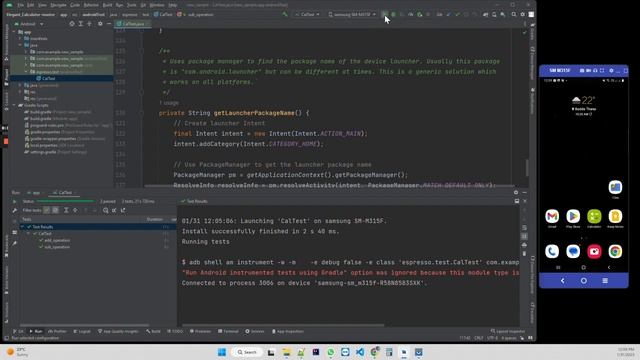Click the export test results icon
This screenshot has width=640, height=360.
tap(123, 210)
